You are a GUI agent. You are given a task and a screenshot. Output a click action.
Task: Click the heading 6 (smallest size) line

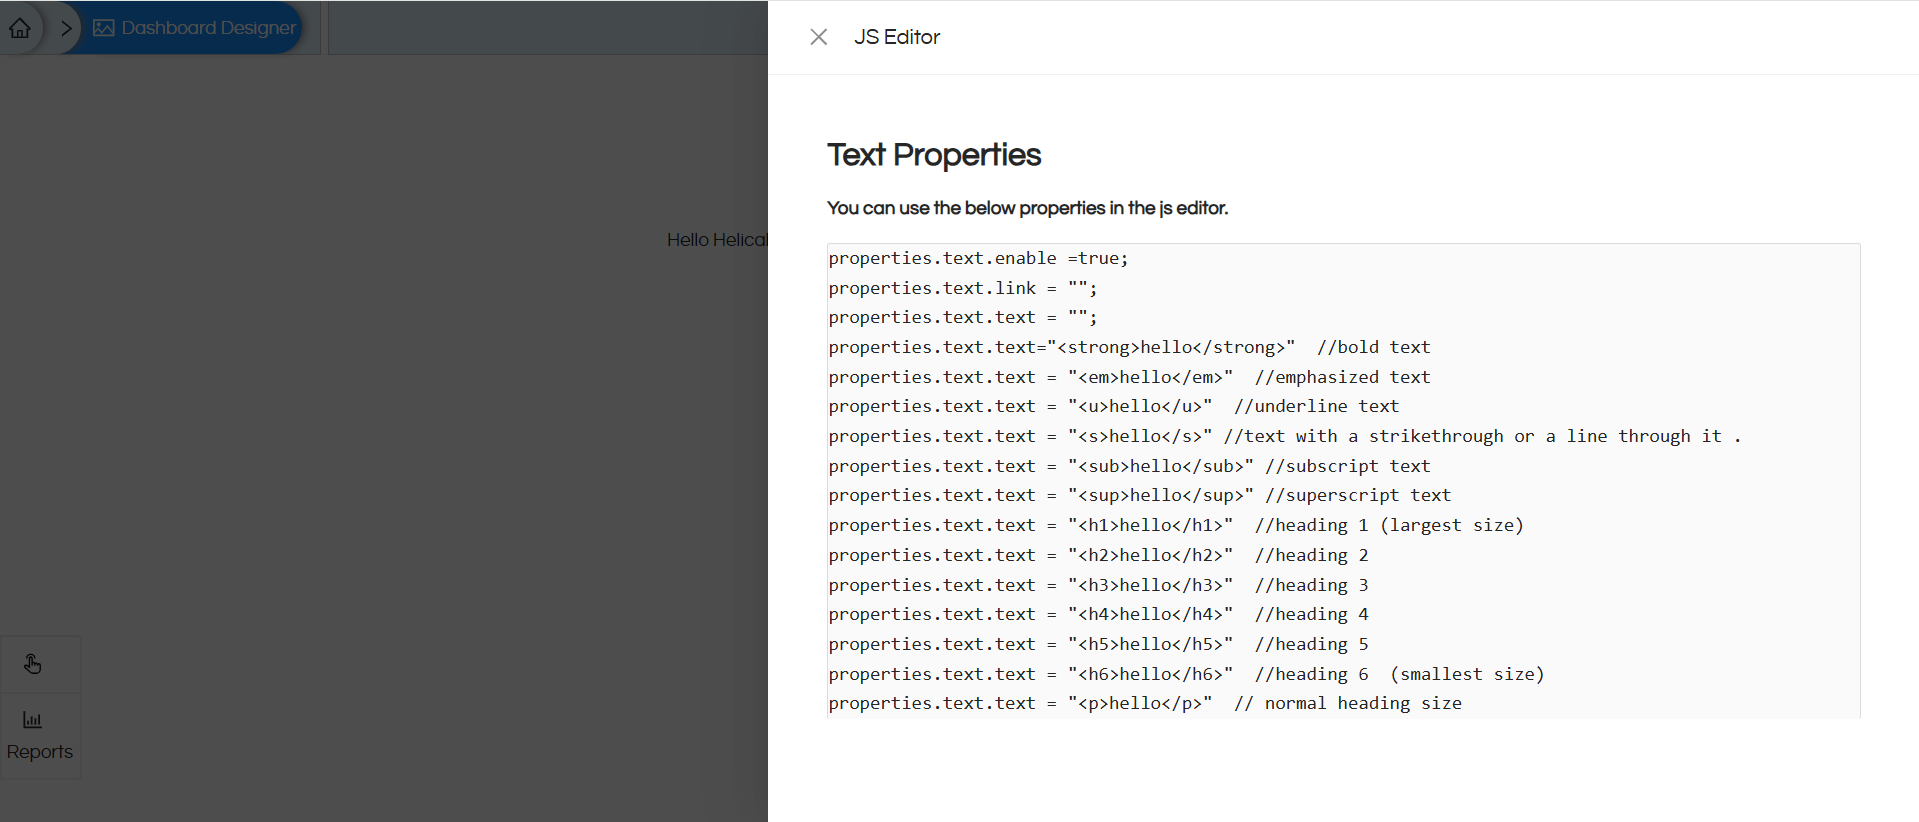1186,674
